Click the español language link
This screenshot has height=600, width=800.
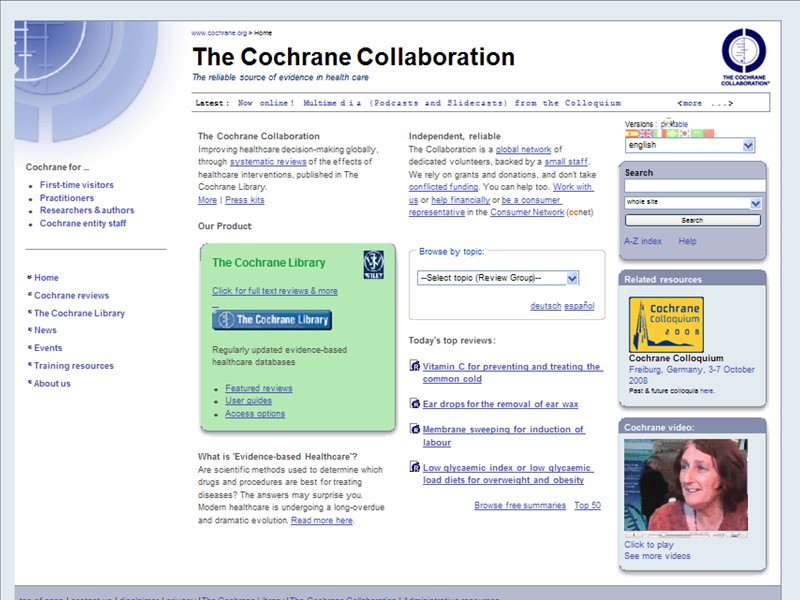pos(579,306)
